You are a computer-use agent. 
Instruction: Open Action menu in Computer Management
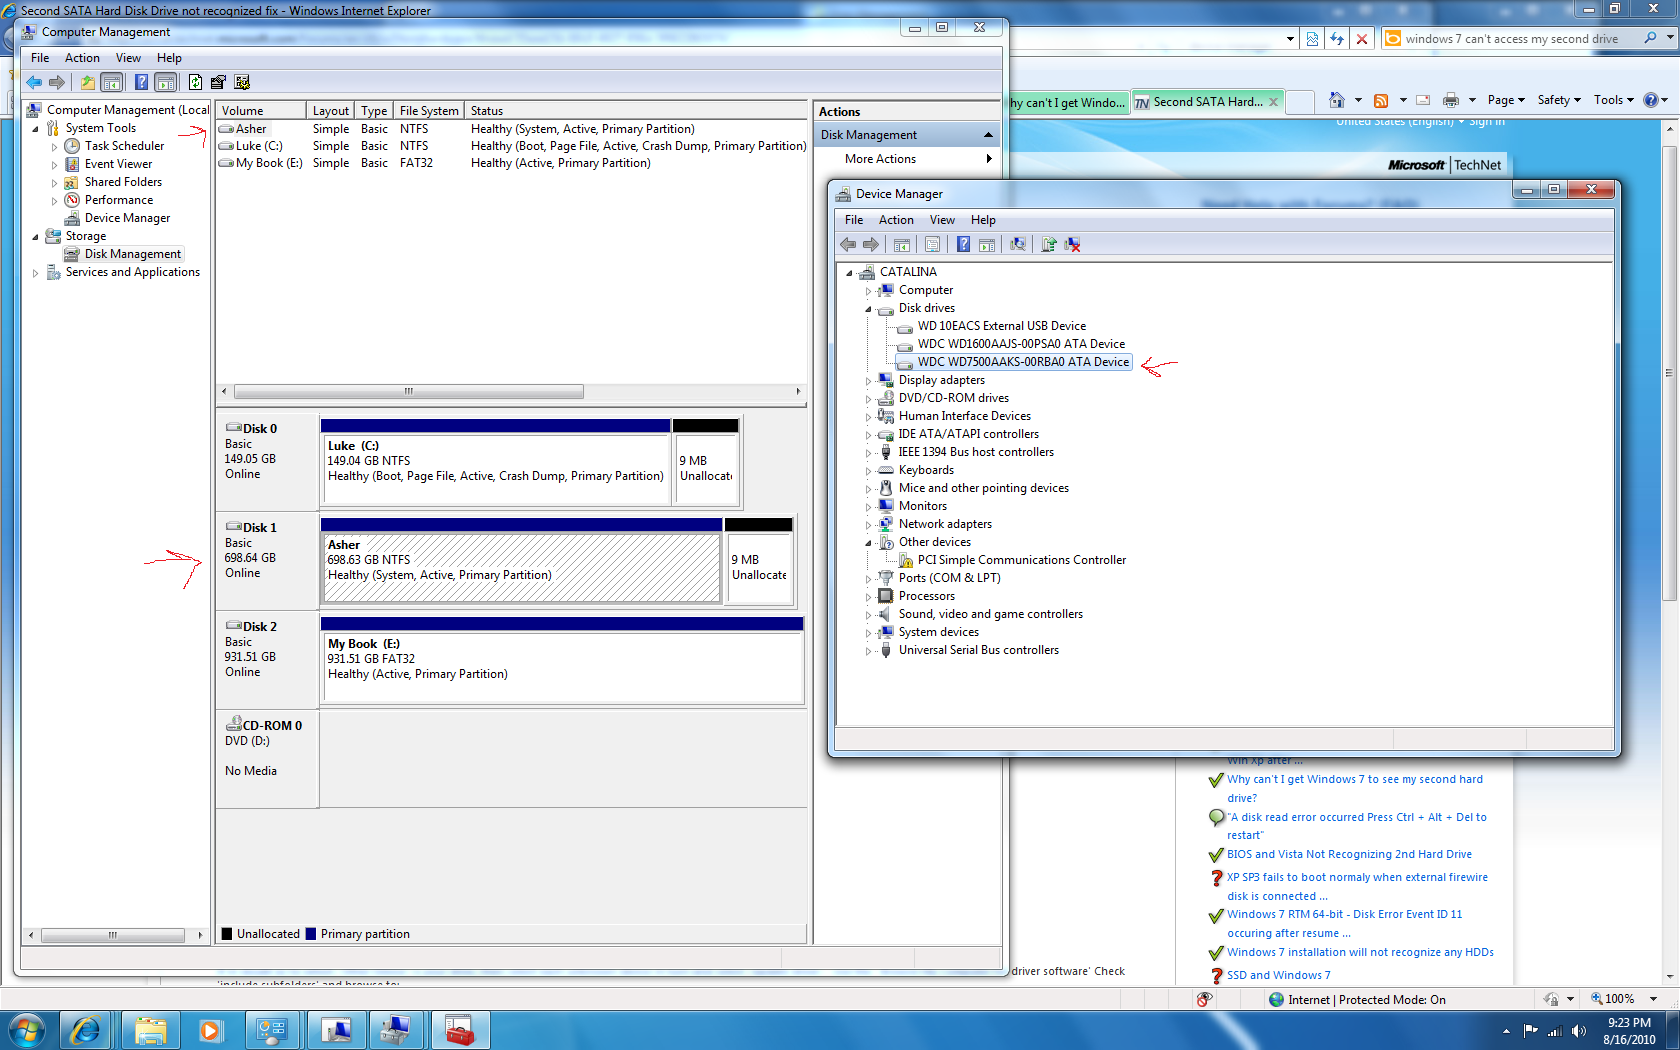pyautogui.click(x=82, y=58)
